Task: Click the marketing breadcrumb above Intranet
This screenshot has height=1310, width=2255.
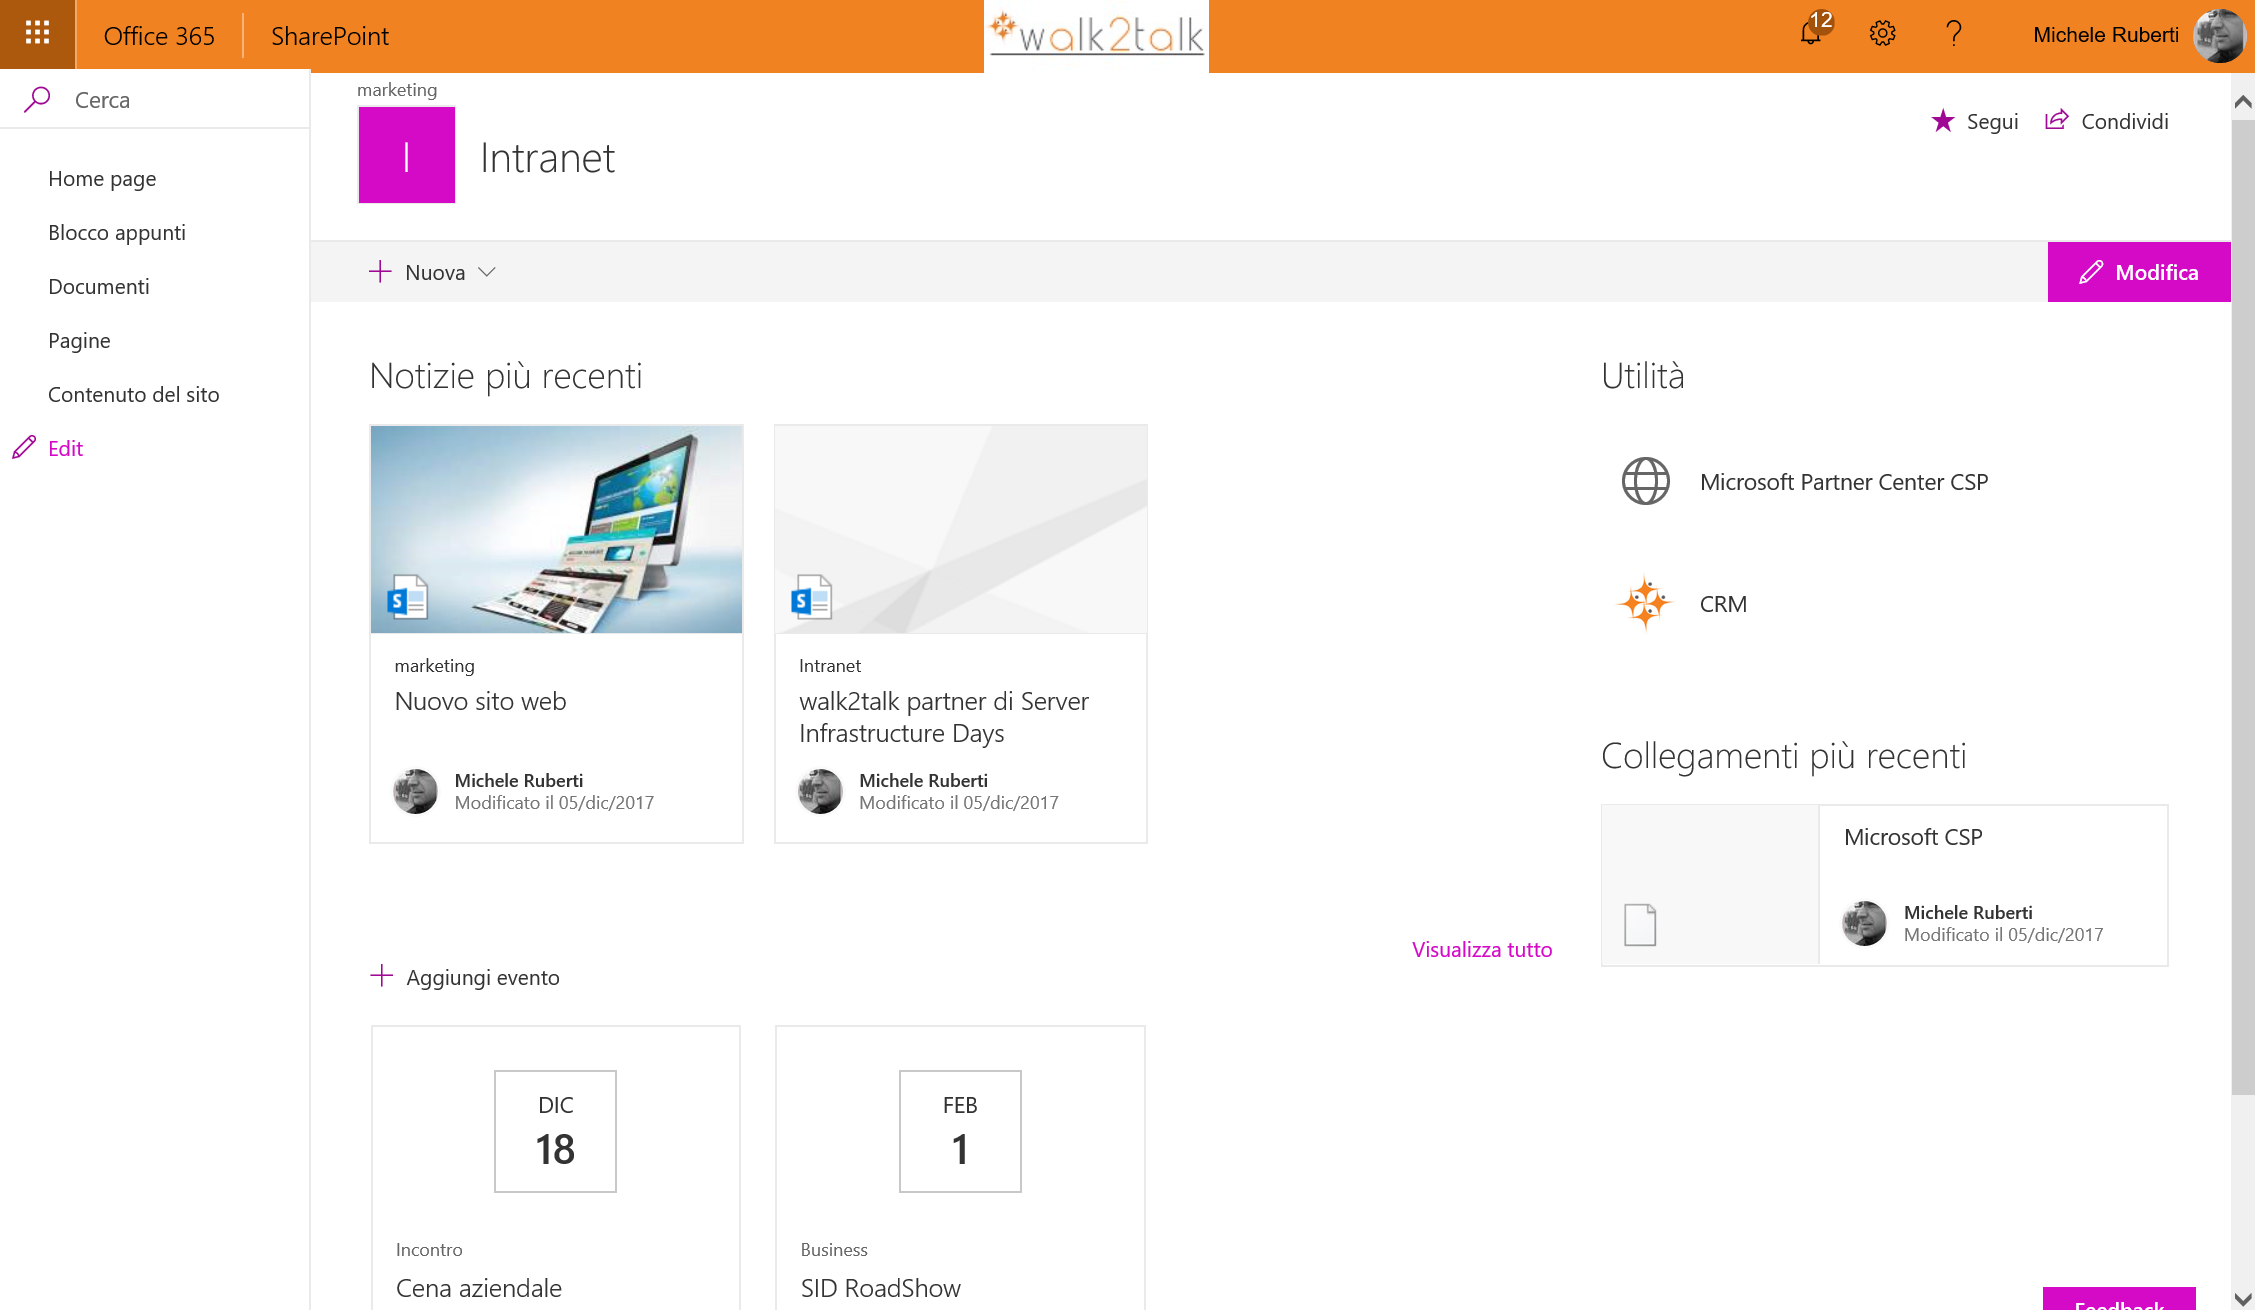Action: pos(397,89)
